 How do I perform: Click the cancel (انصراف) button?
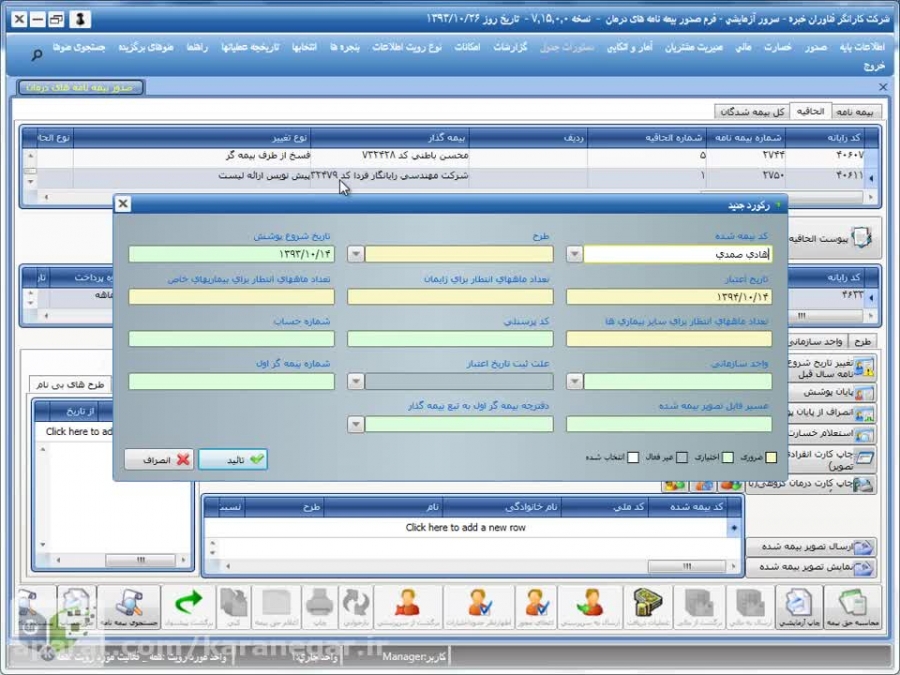pyautogui.click(x=158, y=460)
